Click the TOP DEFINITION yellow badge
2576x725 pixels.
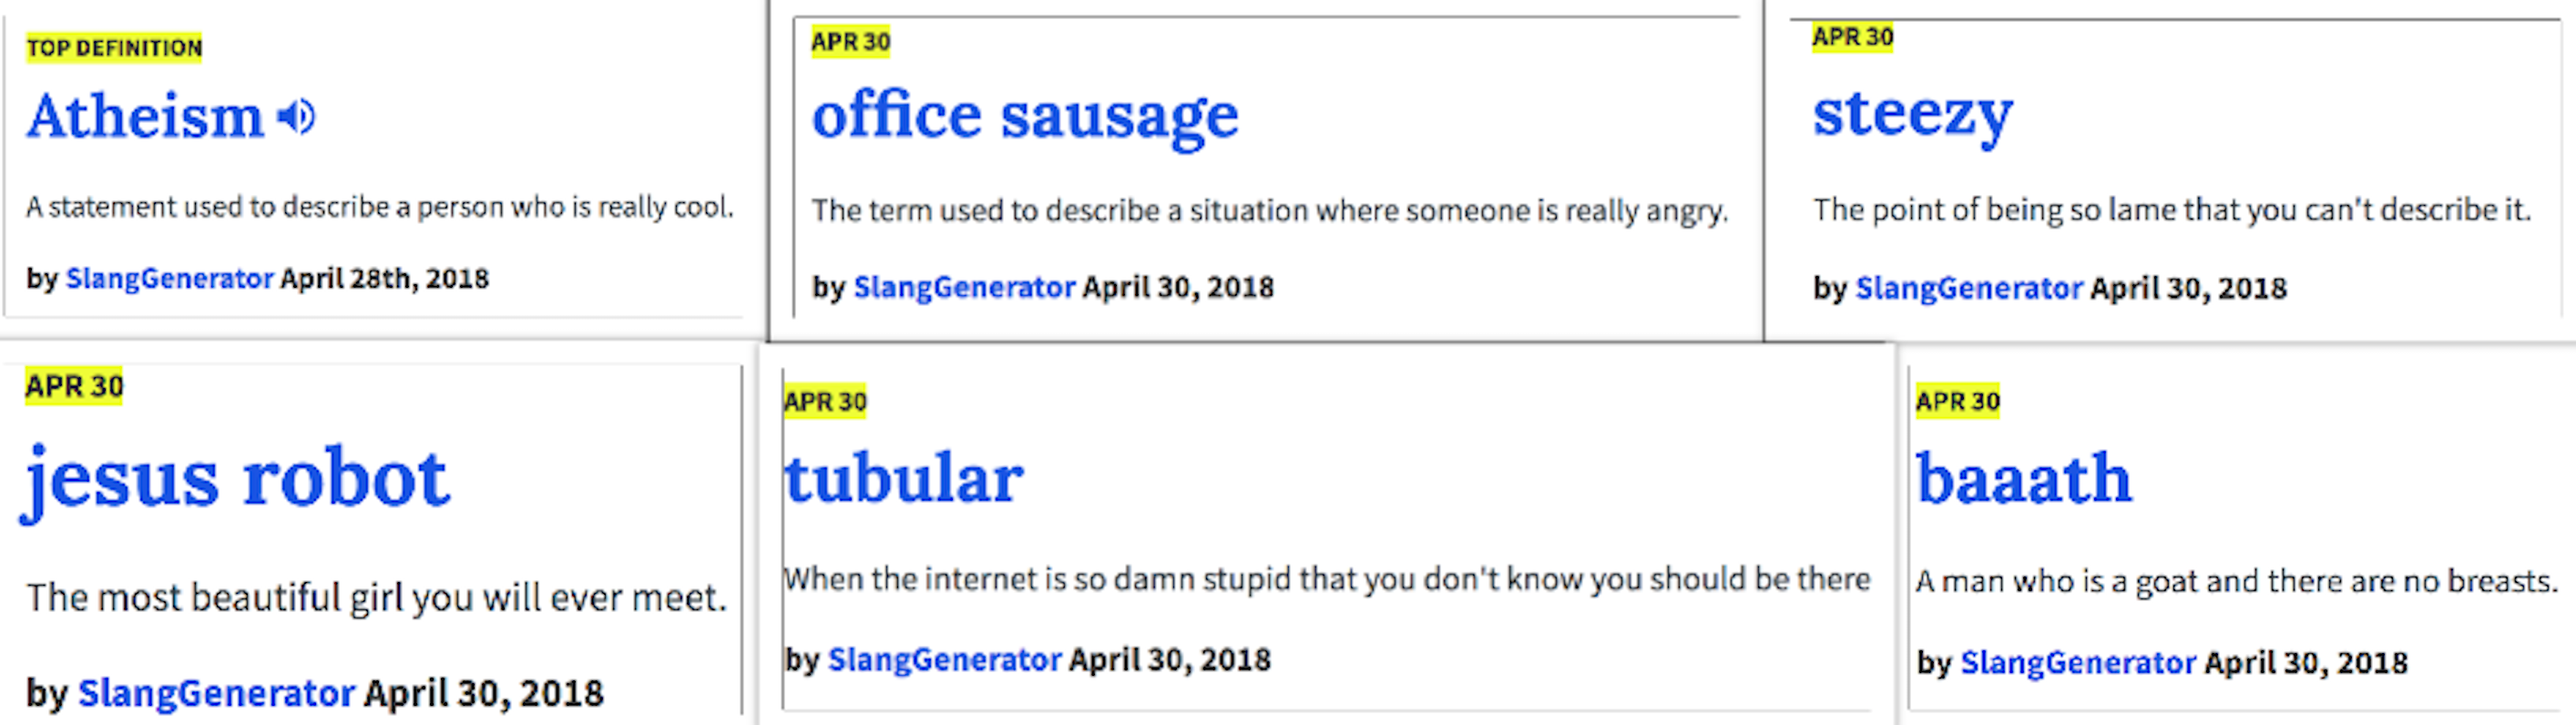pyautogui.click(x=114, y=47)
